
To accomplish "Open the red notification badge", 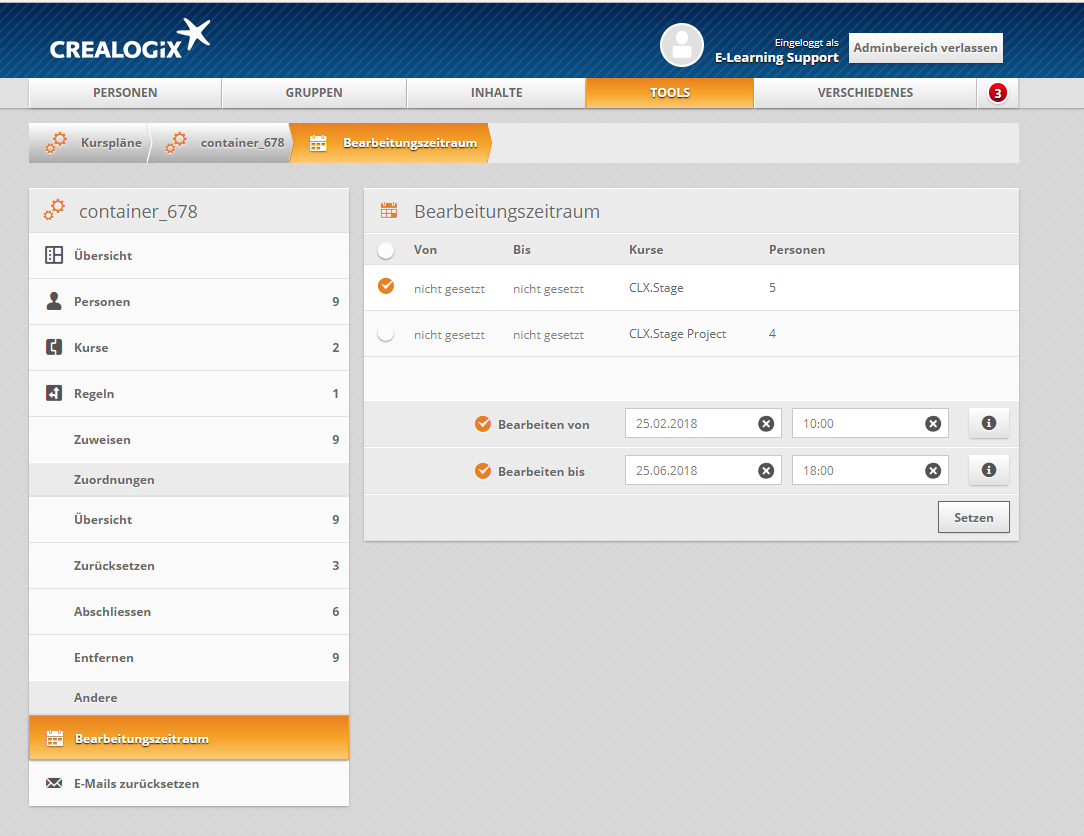I will (x=997, y=93).
